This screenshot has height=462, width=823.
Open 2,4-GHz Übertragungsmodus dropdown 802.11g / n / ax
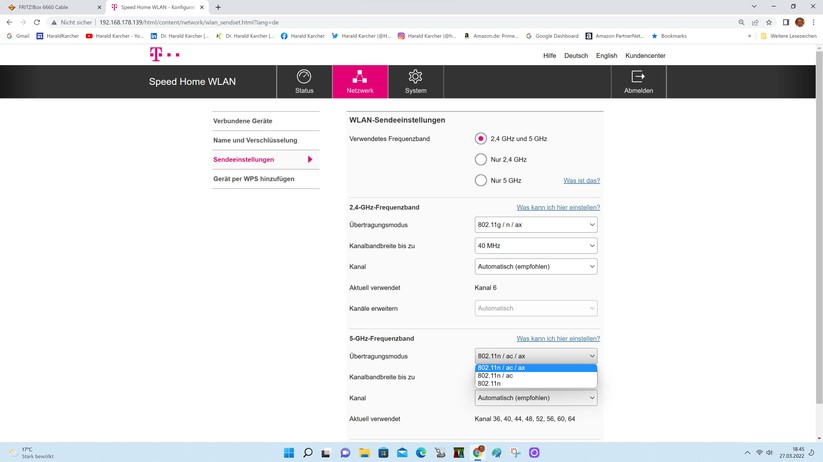[x=536, y=225]
